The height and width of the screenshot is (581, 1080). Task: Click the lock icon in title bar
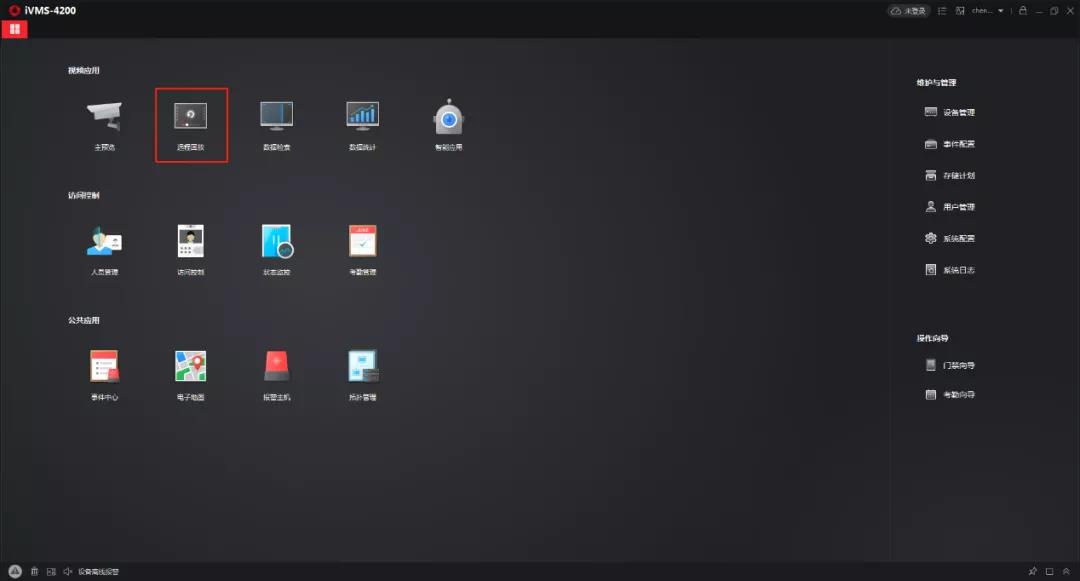[1022, 11]
